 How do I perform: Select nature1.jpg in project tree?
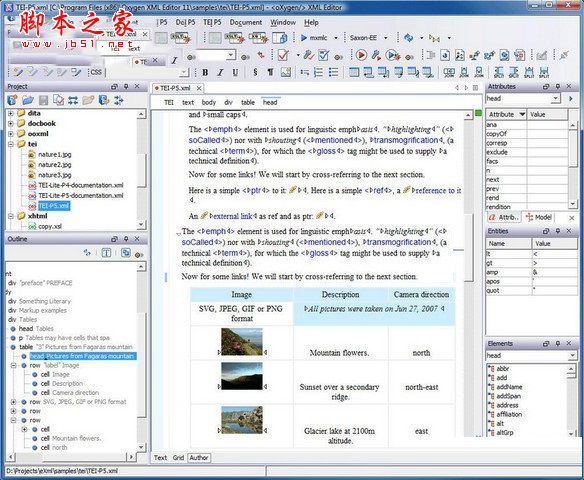click(54, 154)
